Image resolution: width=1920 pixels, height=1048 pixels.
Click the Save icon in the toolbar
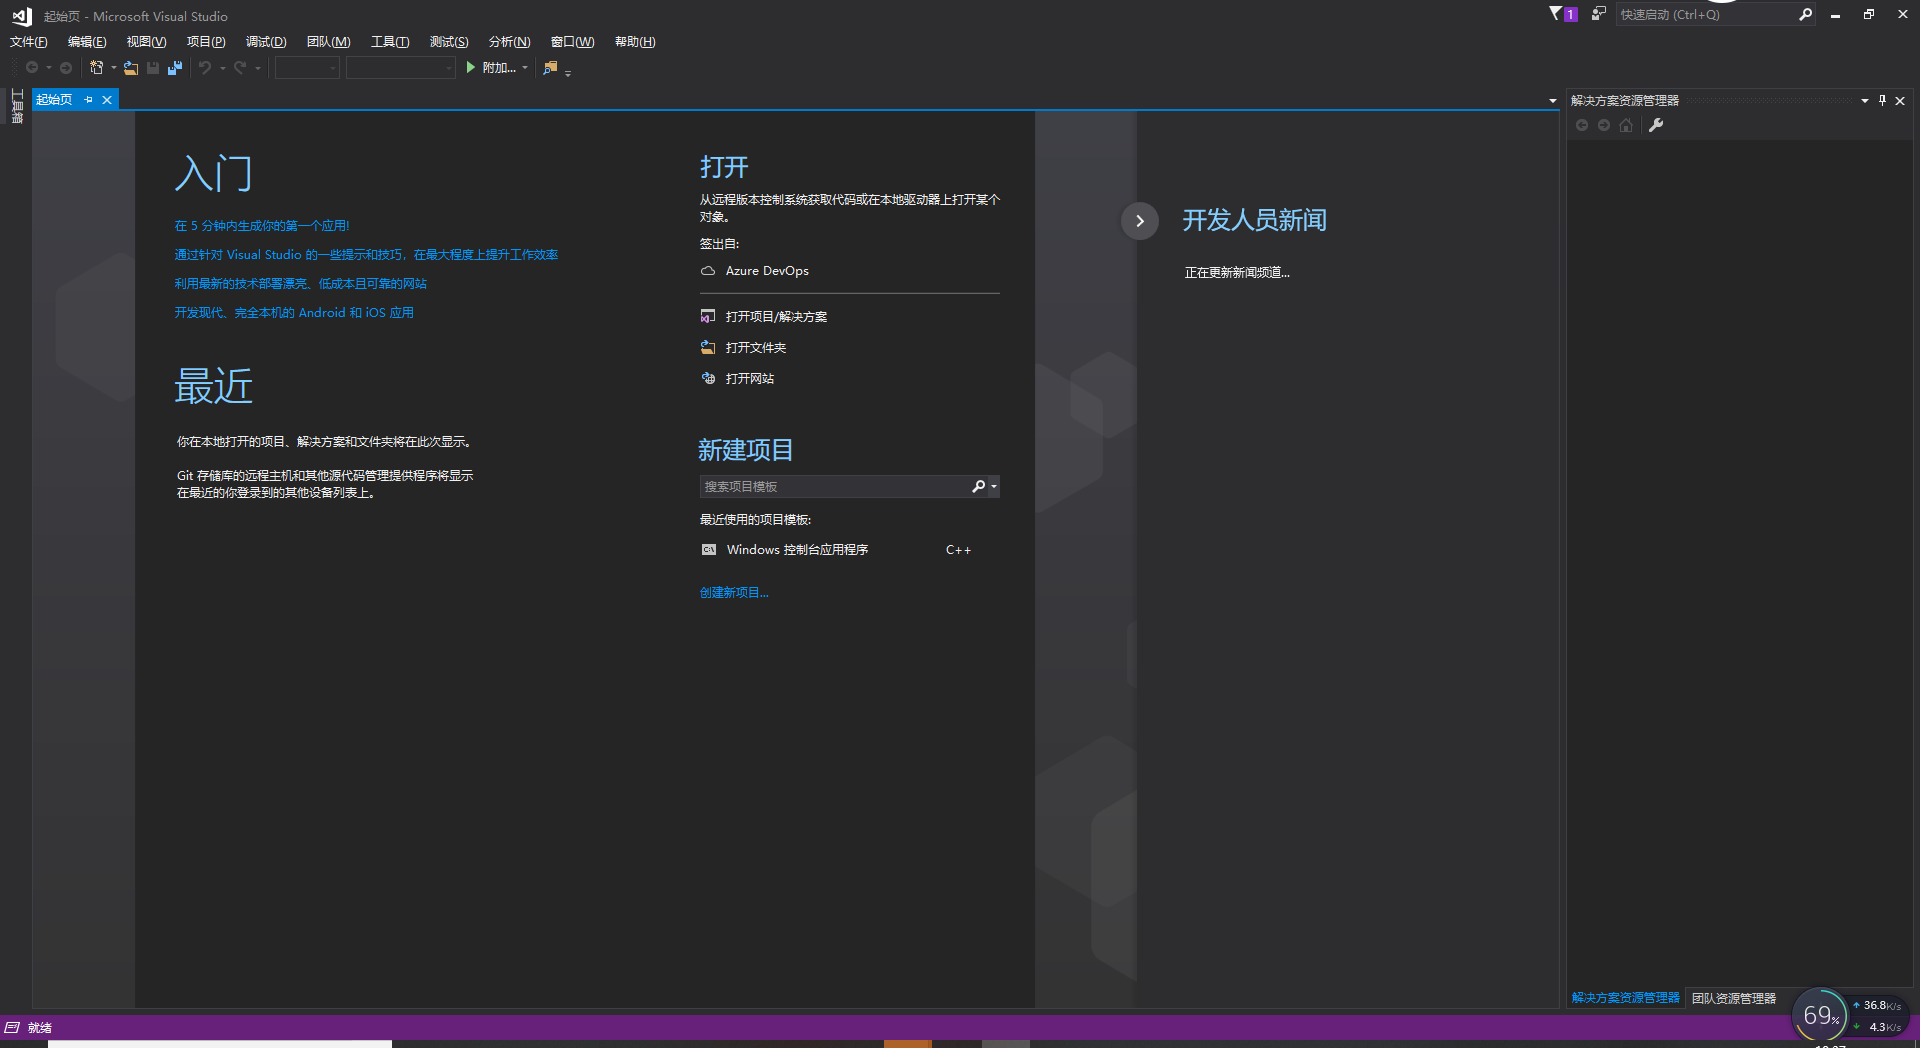pos(153,68)
